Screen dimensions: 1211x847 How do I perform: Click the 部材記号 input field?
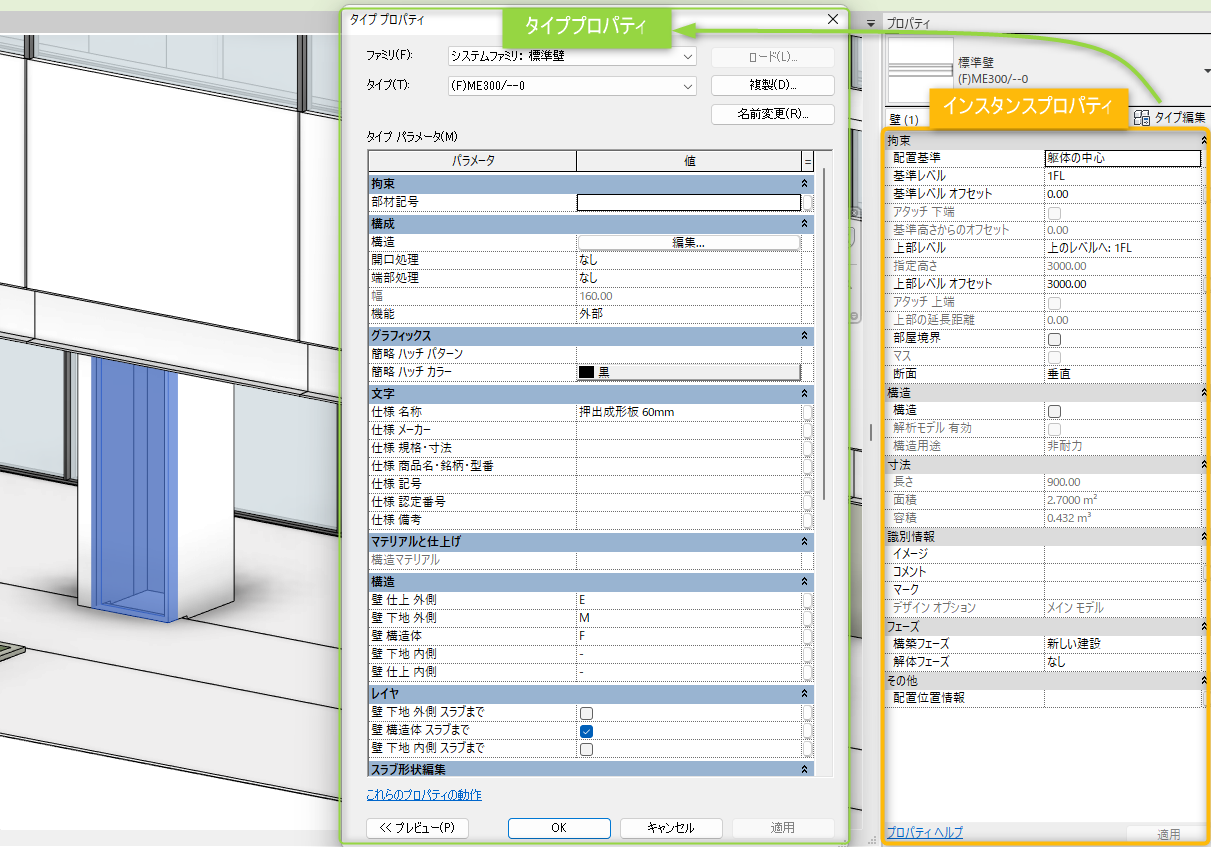click(x=688, y=202)
